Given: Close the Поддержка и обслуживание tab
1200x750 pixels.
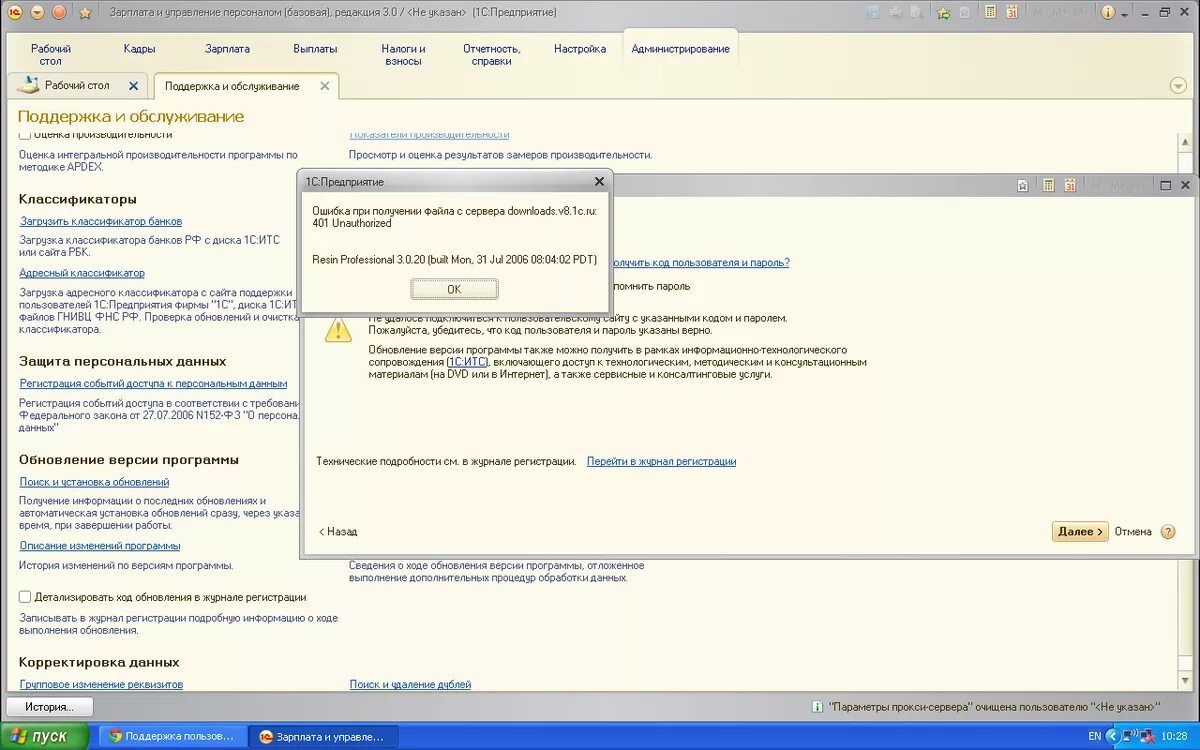Looking at the screenshot, I should [324, 86].
